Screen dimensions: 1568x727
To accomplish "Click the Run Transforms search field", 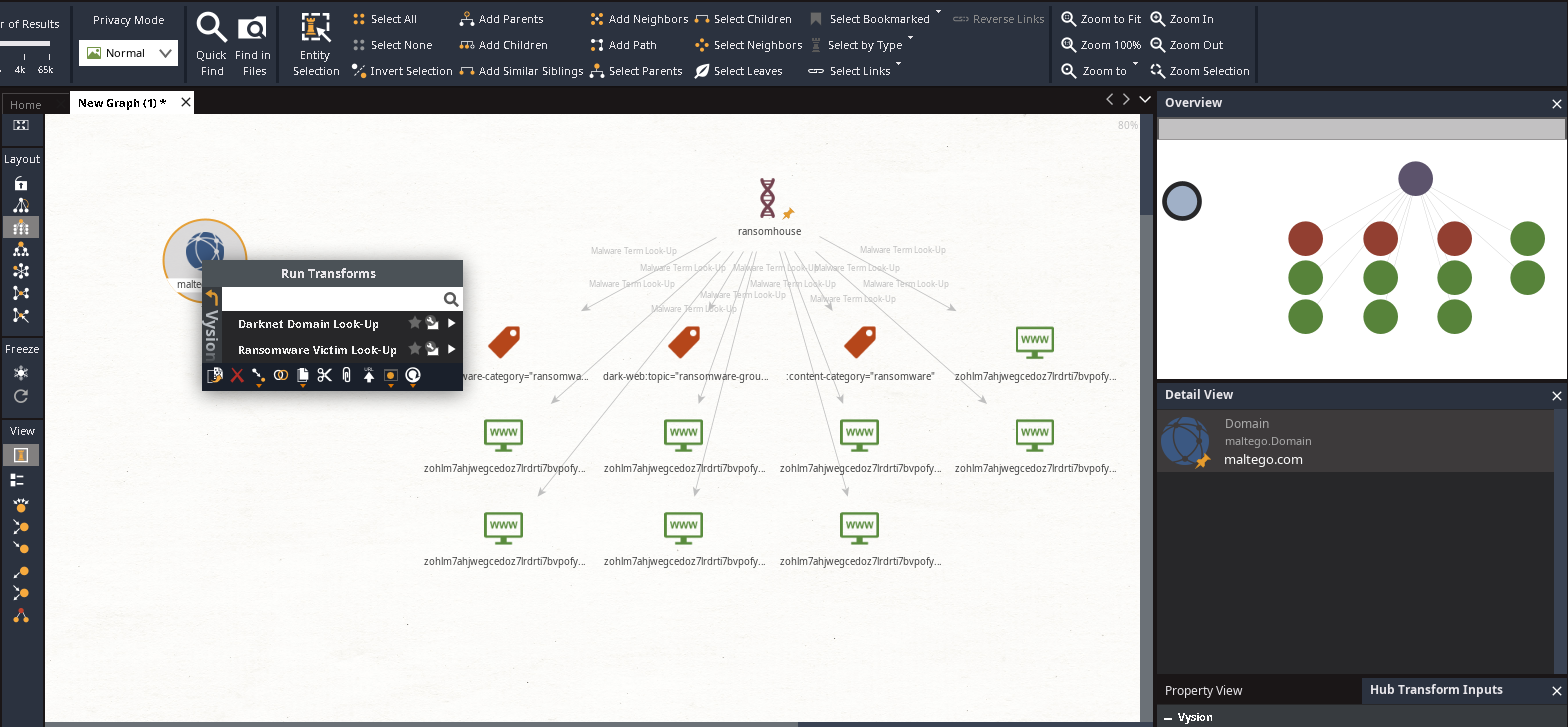I will (331, 299).
